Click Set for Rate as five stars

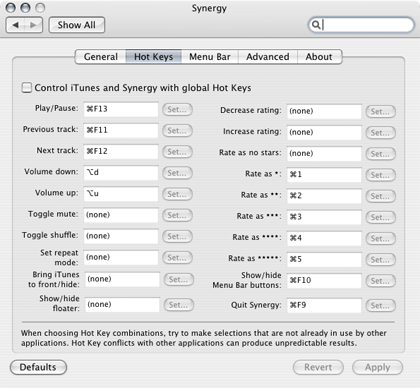pos(380,259)
